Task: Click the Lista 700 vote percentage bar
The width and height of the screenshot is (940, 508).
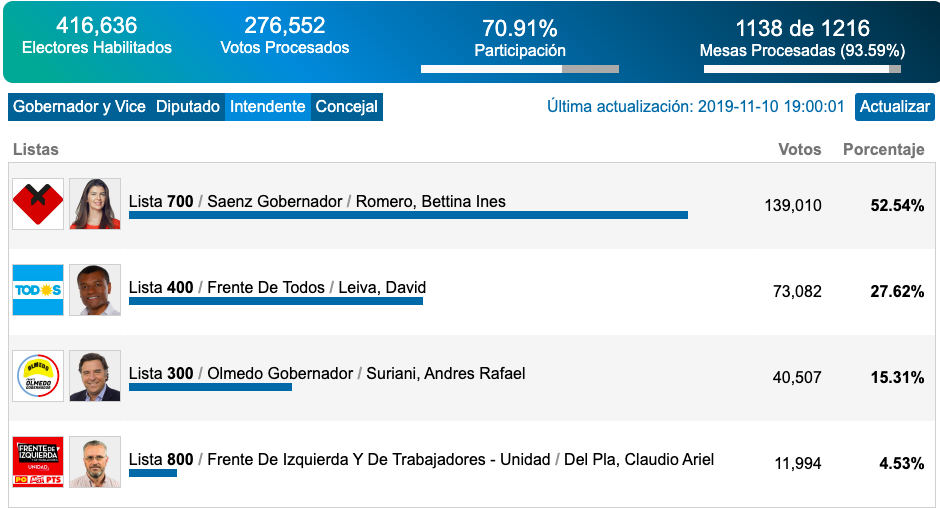Action: (408, 215)
